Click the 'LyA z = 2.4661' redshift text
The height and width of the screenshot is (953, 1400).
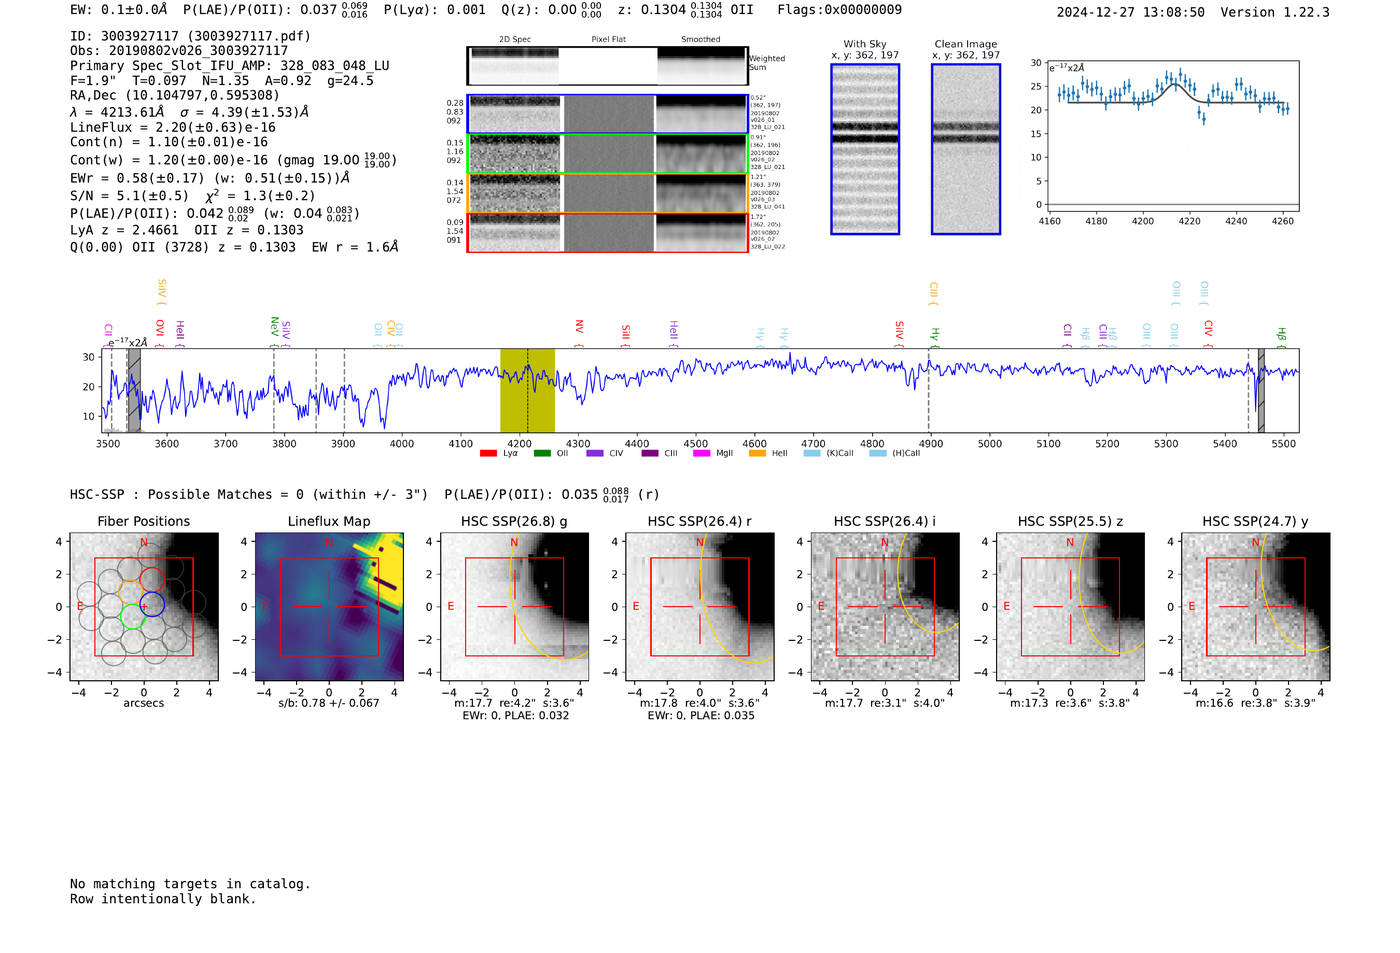pos(124,230)
